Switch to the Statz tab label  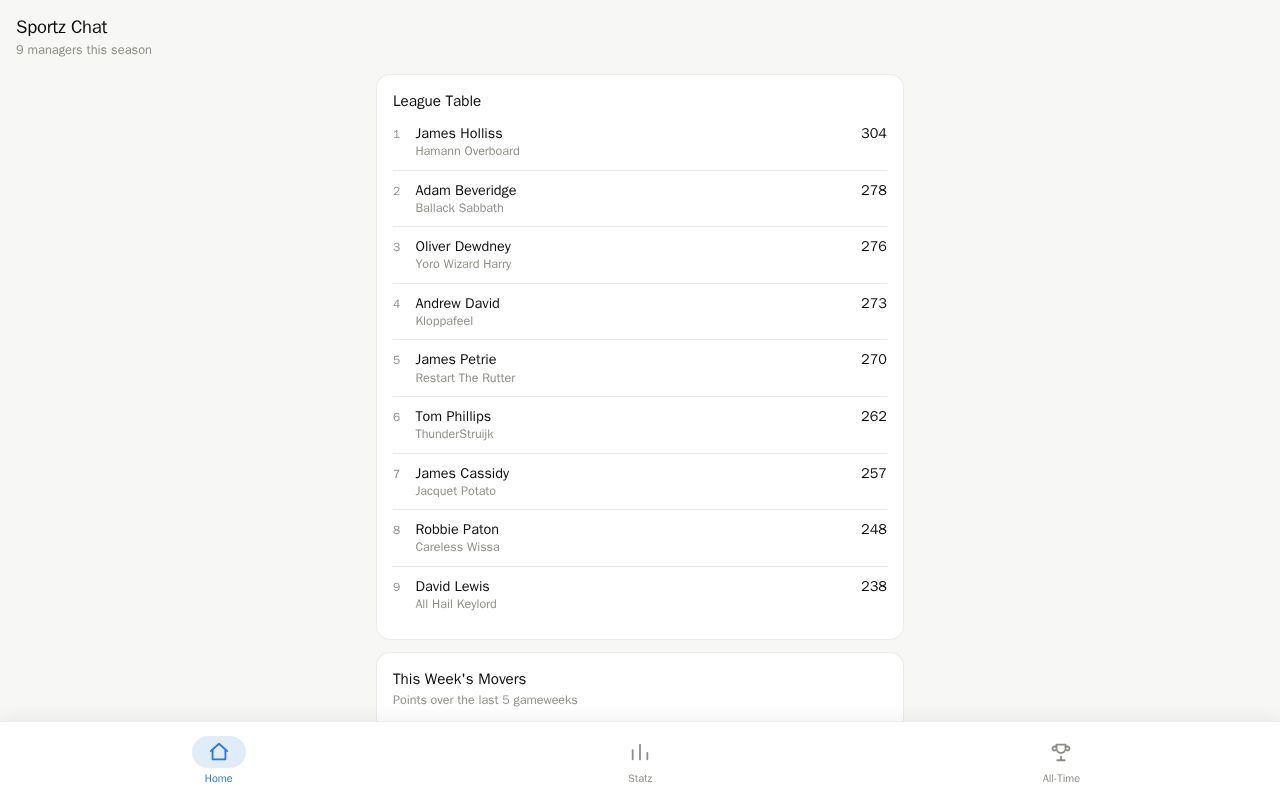[x=640, y=778]
